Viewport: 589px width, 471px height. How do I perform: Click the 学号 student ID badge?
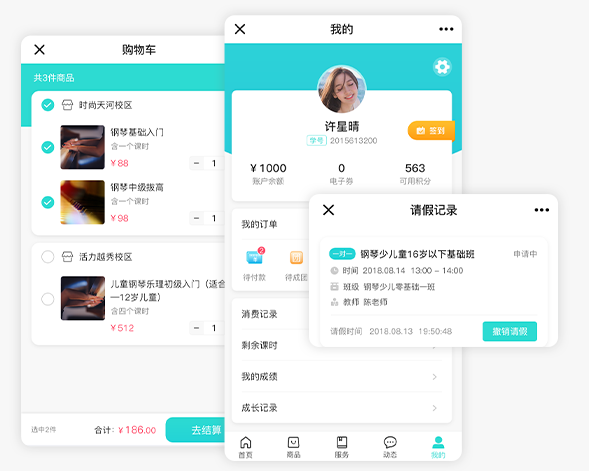click(x=316, y=140)
